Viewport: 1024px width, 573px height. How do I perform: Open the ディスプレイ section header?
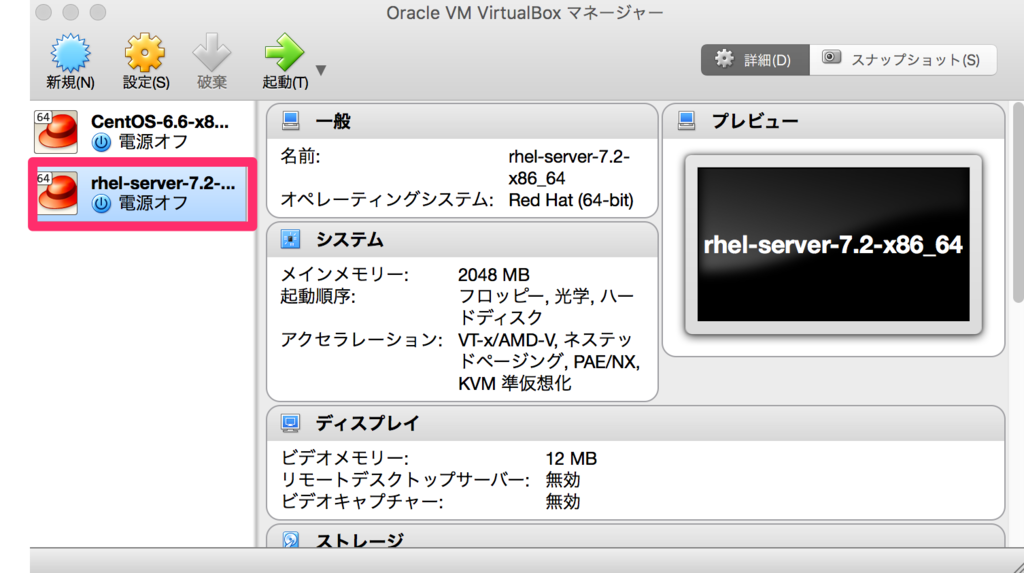[635, 423]
